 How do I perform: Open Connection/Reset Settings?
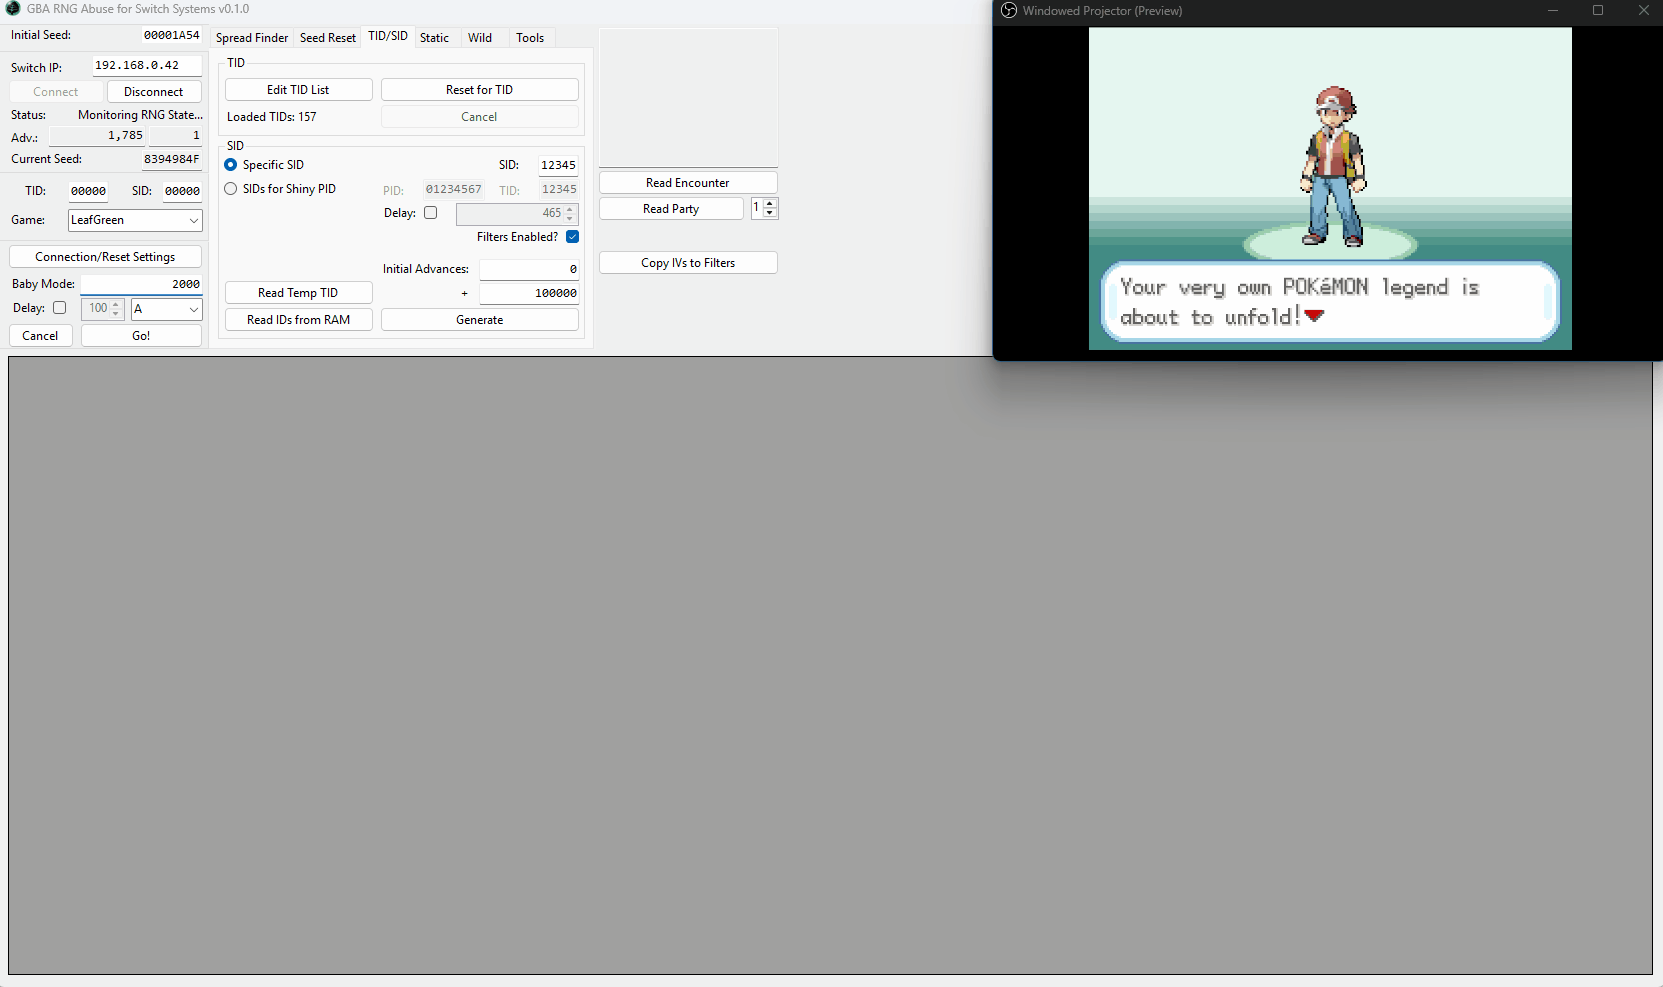point(105,257)
